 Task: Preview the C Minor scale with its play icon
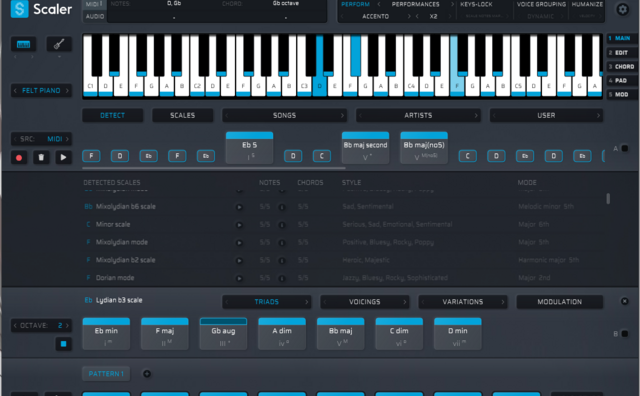pyautogui.click(x=239, y=225)
